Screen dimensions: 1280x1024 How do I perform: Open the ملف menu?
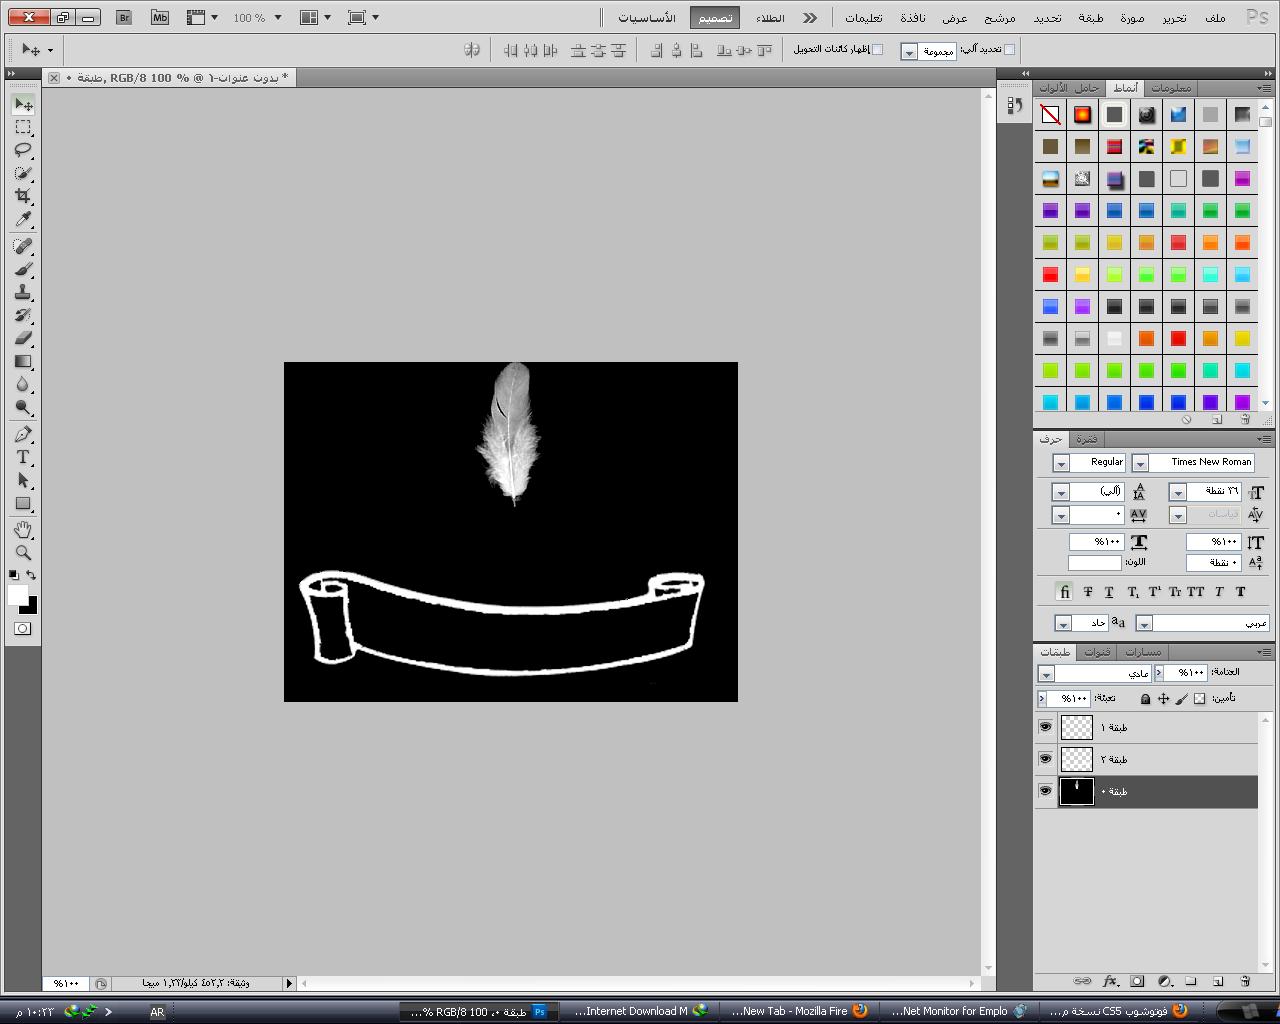[1215, 18]
